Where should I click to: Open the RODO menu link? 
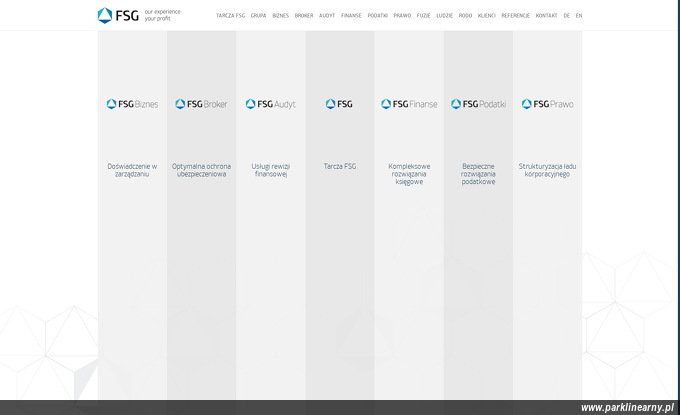point(465,16)
